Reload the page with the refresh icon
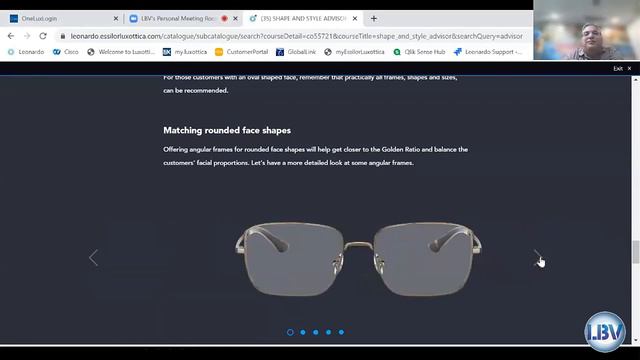This screenshot has height=360, width=640. 43,36
